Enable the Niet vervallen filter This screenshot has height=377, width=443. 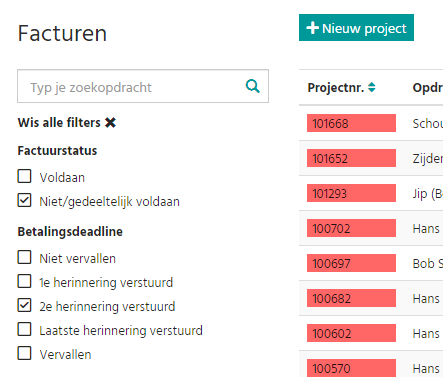tap(24, 257)
